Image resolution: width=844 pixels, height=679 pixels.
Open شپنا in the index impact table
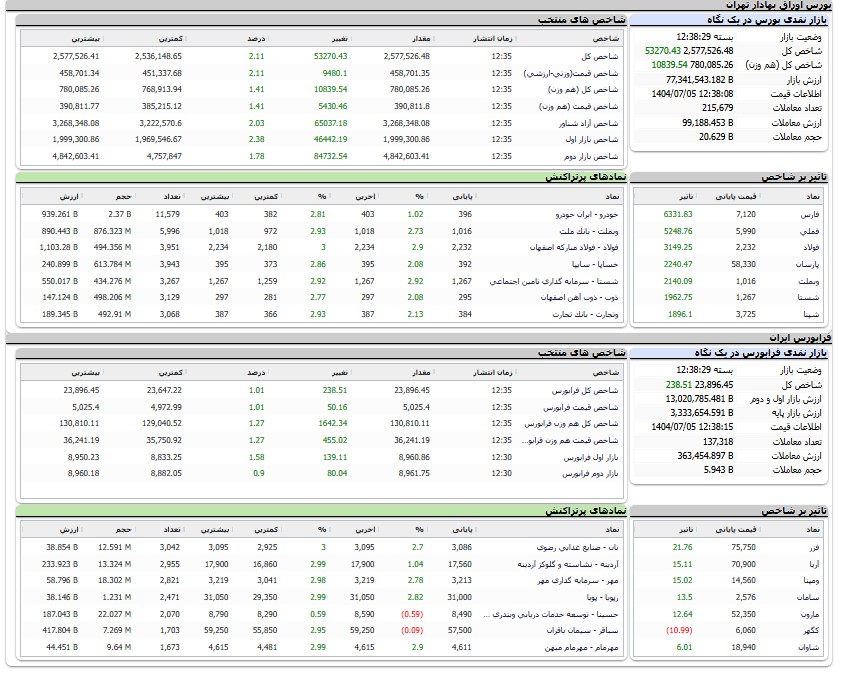coord(811,314)
